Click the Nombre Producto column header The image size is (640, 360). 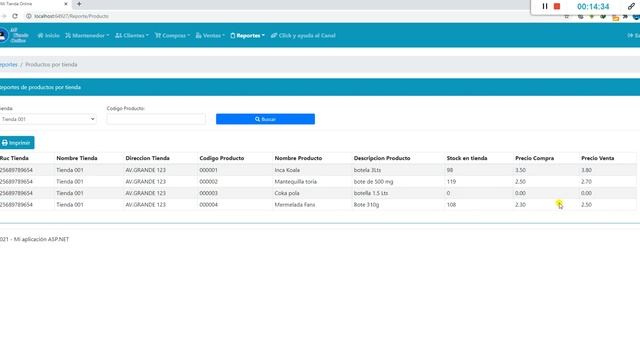tap(298, 158)
